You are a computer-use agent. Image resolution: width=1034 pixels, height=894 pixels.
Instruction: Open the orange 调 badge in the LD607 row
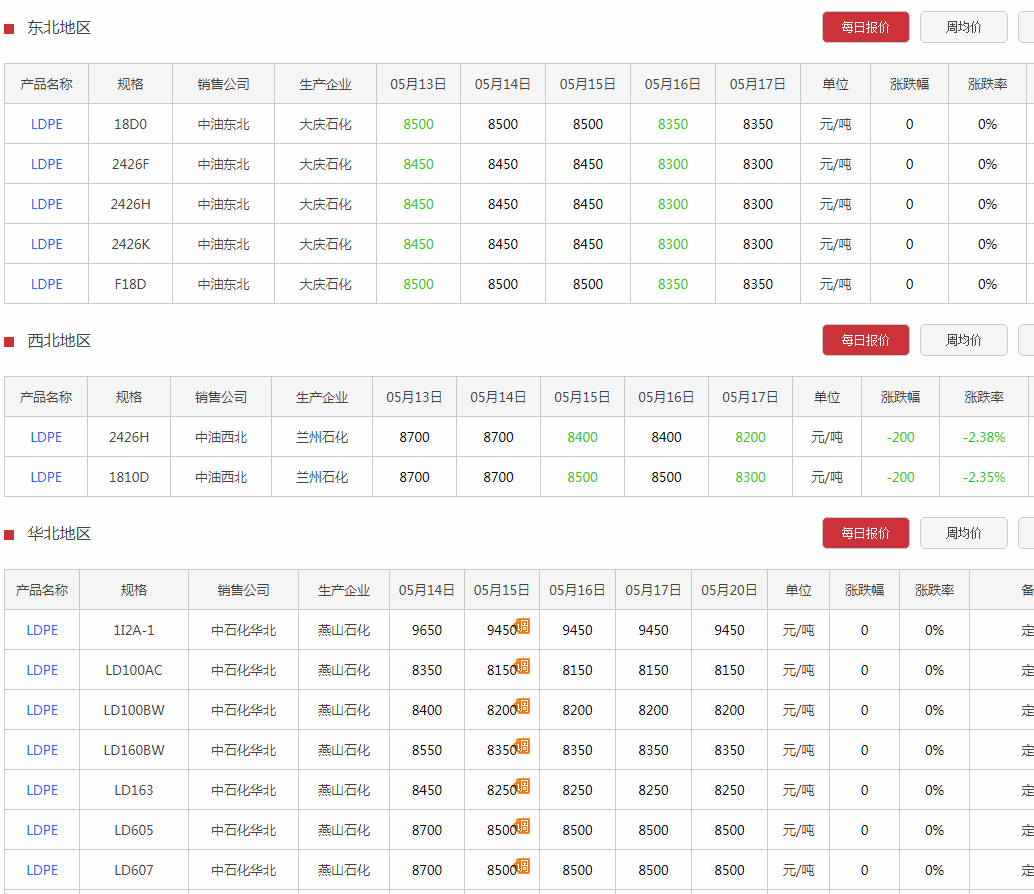(523, 866)
